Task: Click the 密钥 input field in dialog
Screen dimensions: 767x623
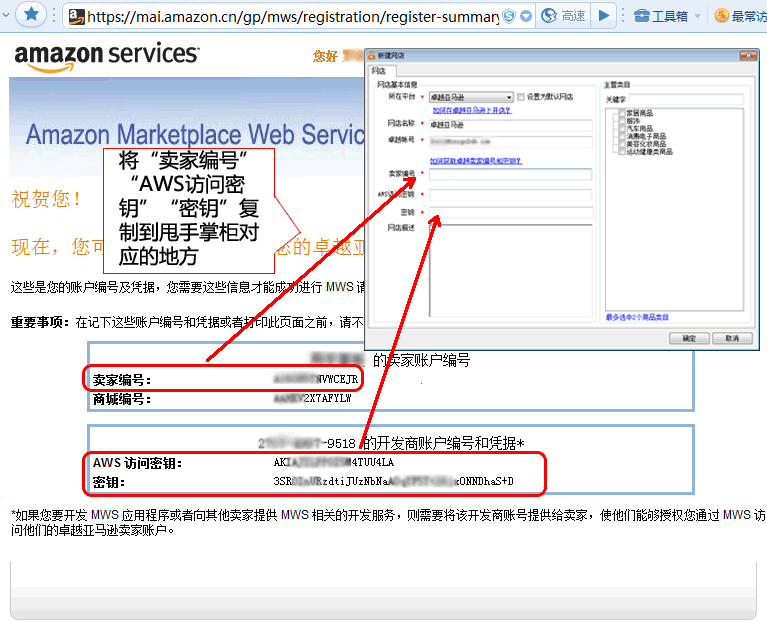Action: click(x=511, y=212)
